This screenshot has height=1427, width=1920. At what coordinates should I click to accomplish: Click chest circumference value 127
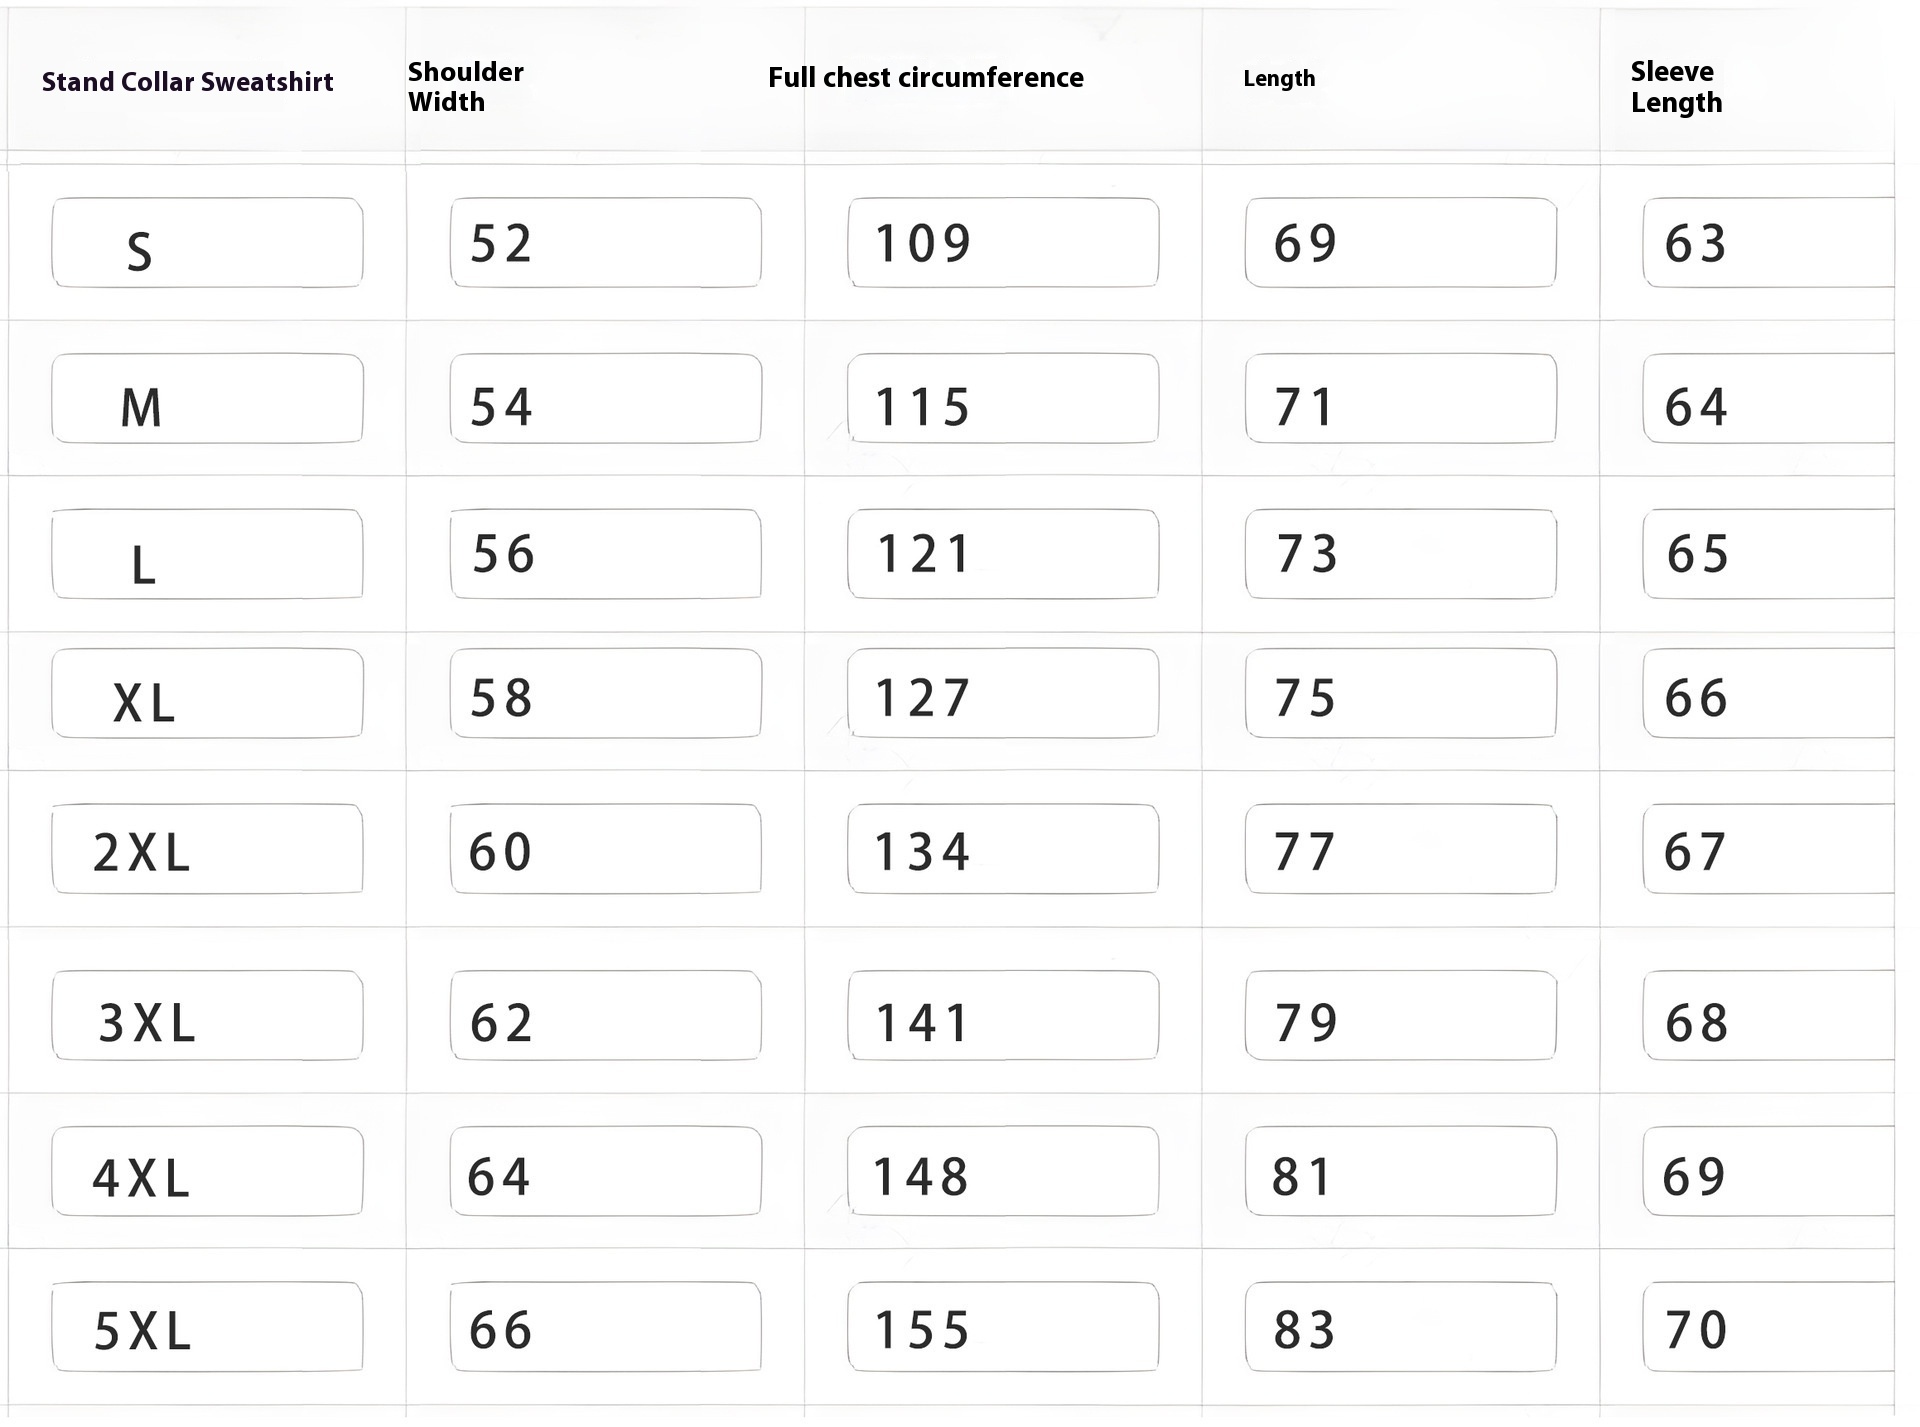tap(1003, 694)
